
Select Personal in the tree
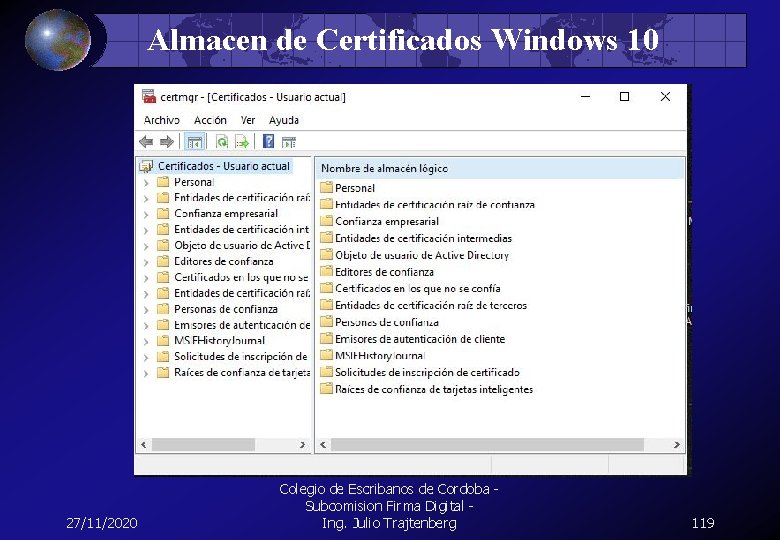(x=194, y=182)
